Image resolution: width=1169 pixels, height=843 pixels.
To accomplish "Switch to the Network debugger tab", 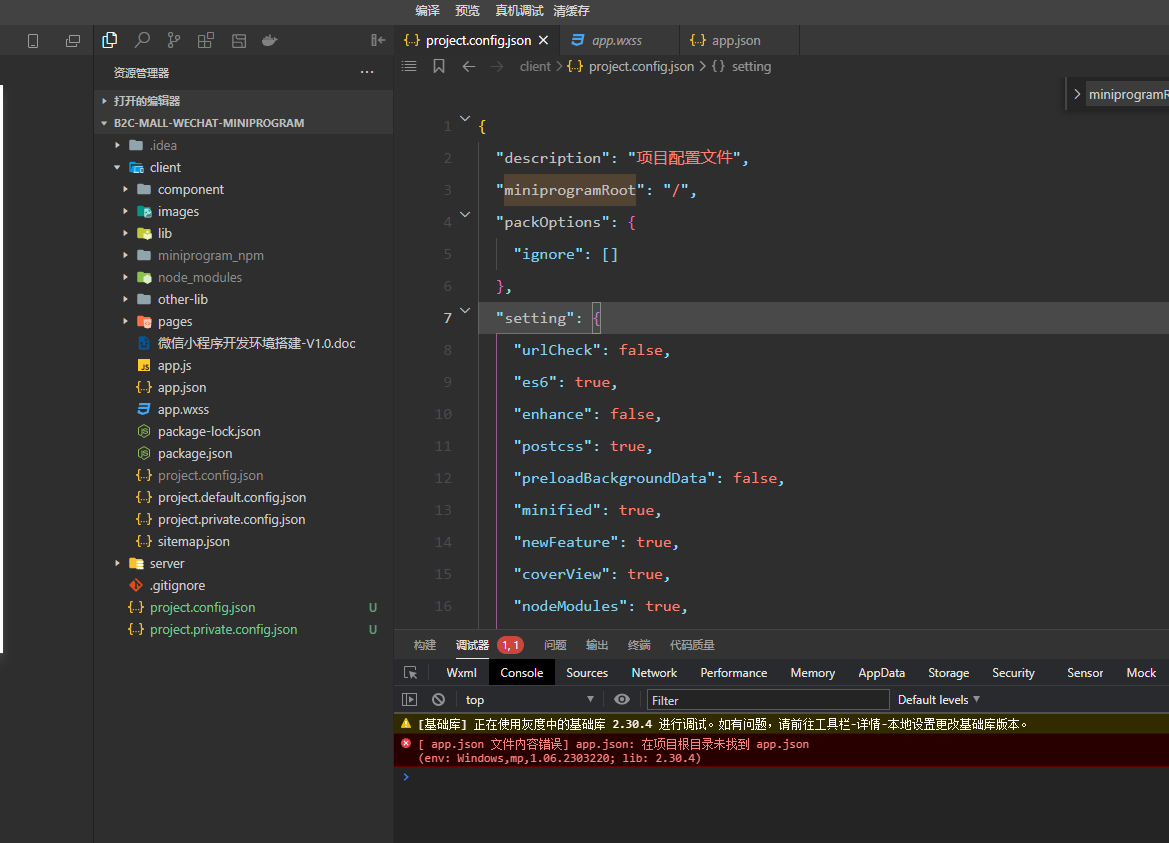I will click(654, 673).
